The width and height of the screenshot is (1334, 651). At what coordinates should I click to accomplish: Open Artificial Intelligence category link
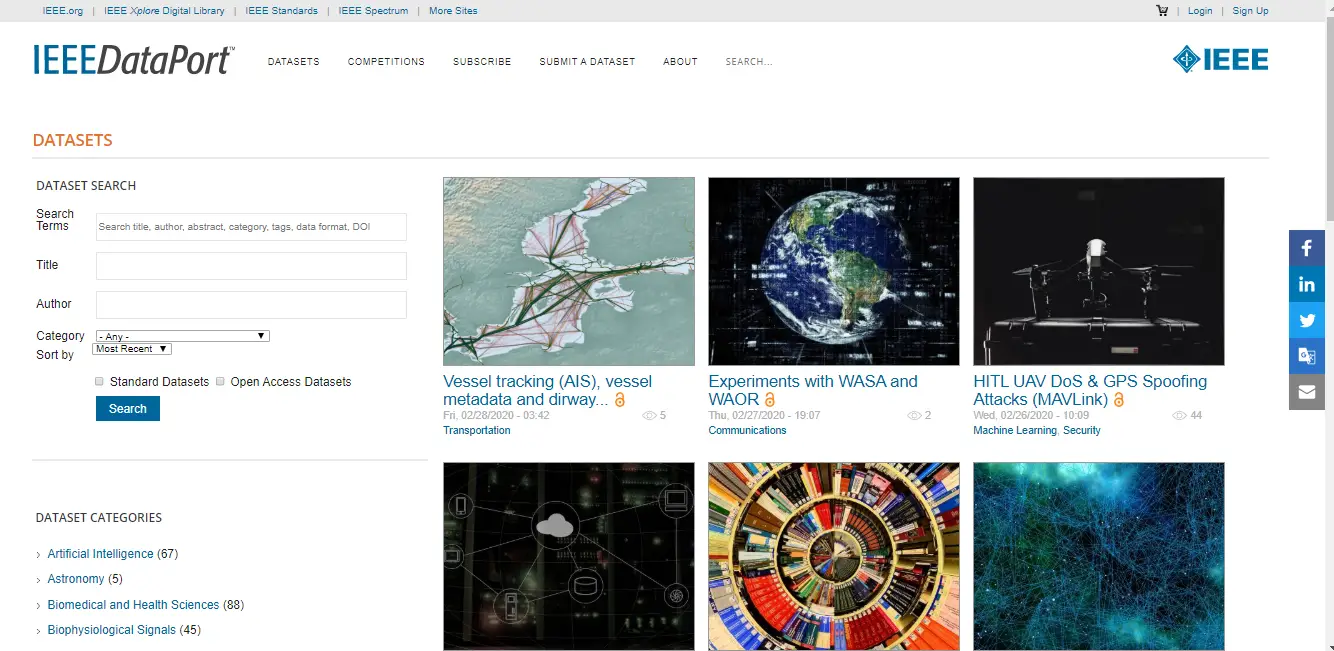(x=101, y=554)
